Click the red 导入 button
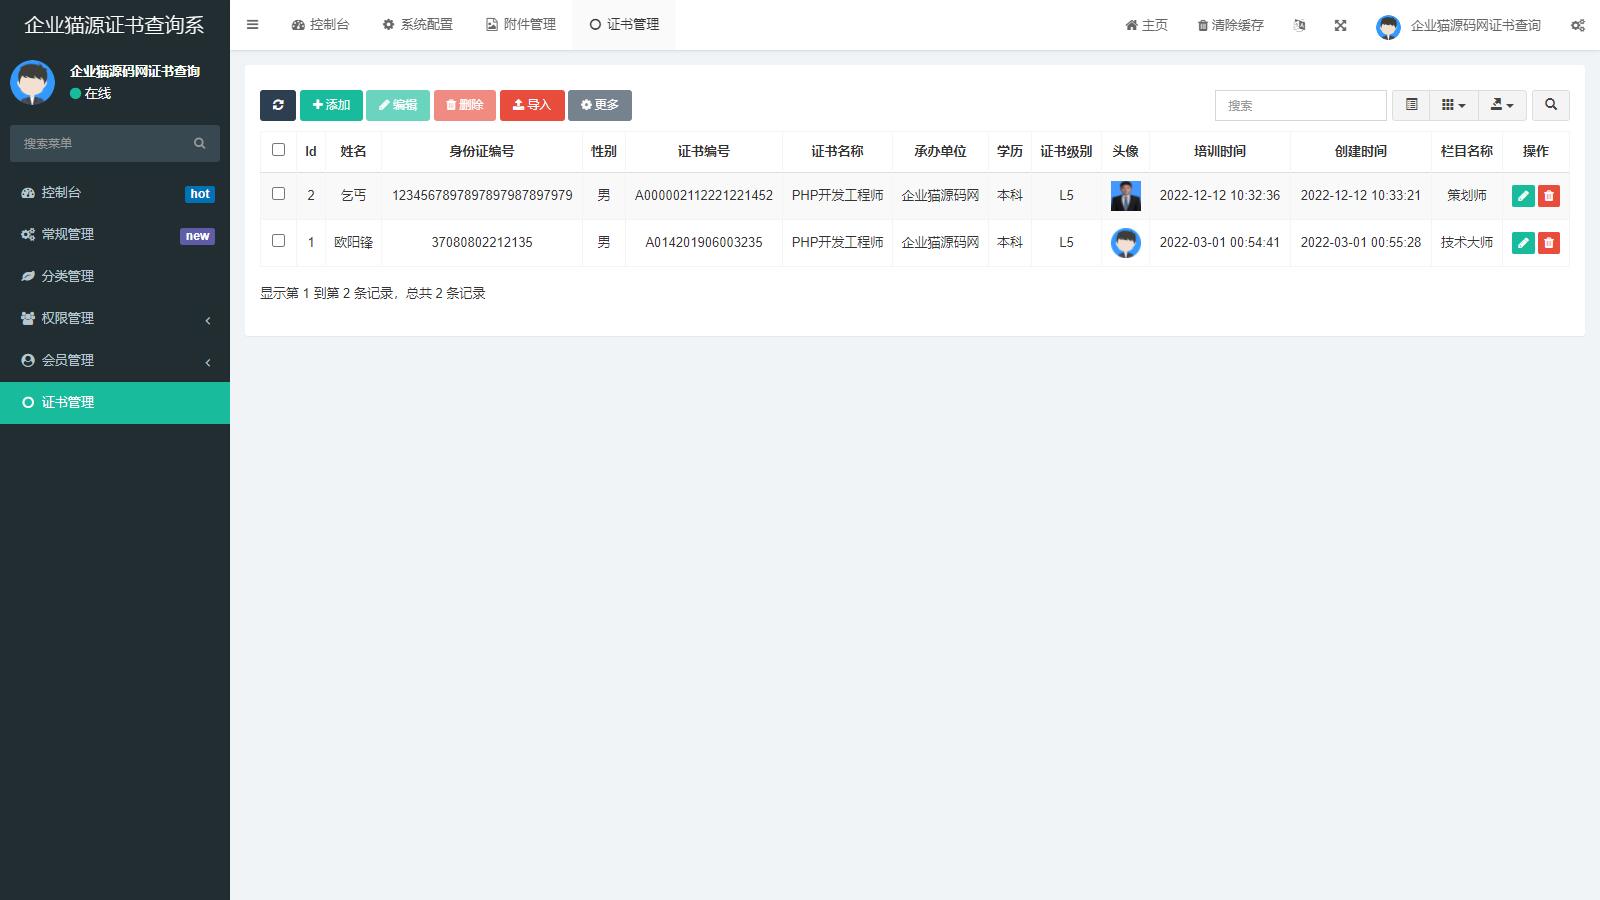 532,105
